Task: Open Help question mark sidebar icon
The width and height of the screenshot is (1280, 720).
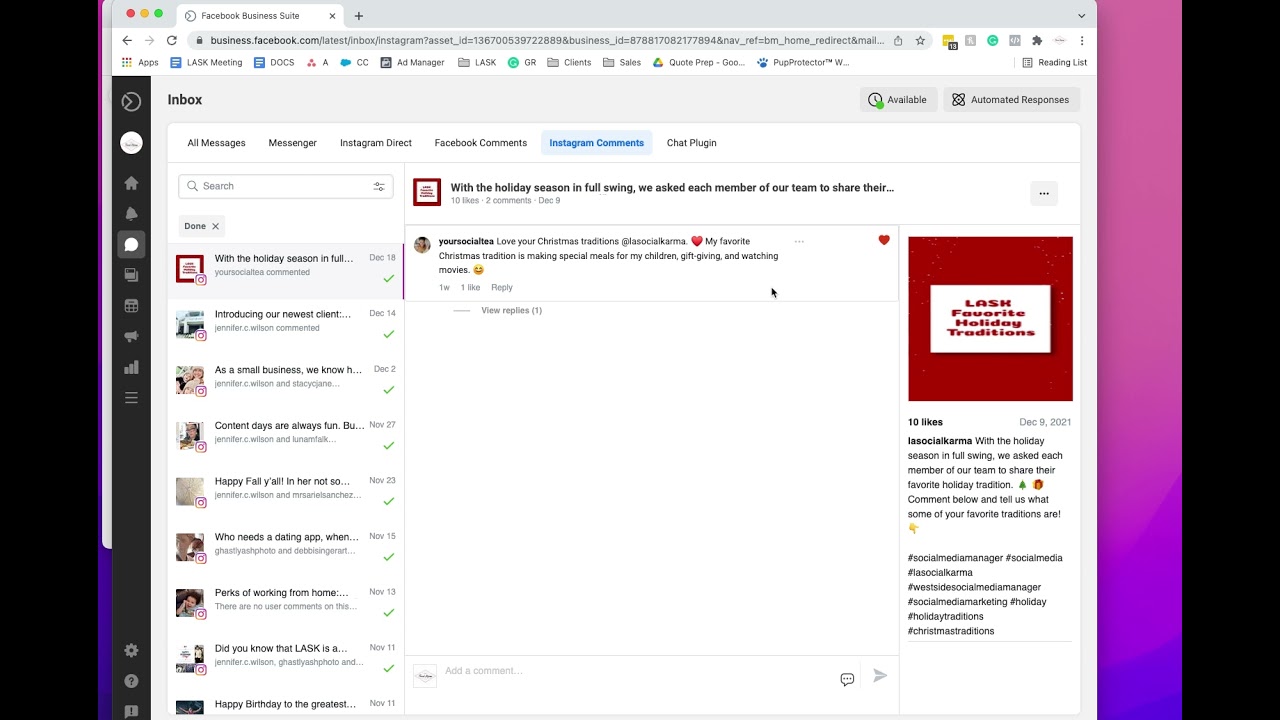Action: 131,681
